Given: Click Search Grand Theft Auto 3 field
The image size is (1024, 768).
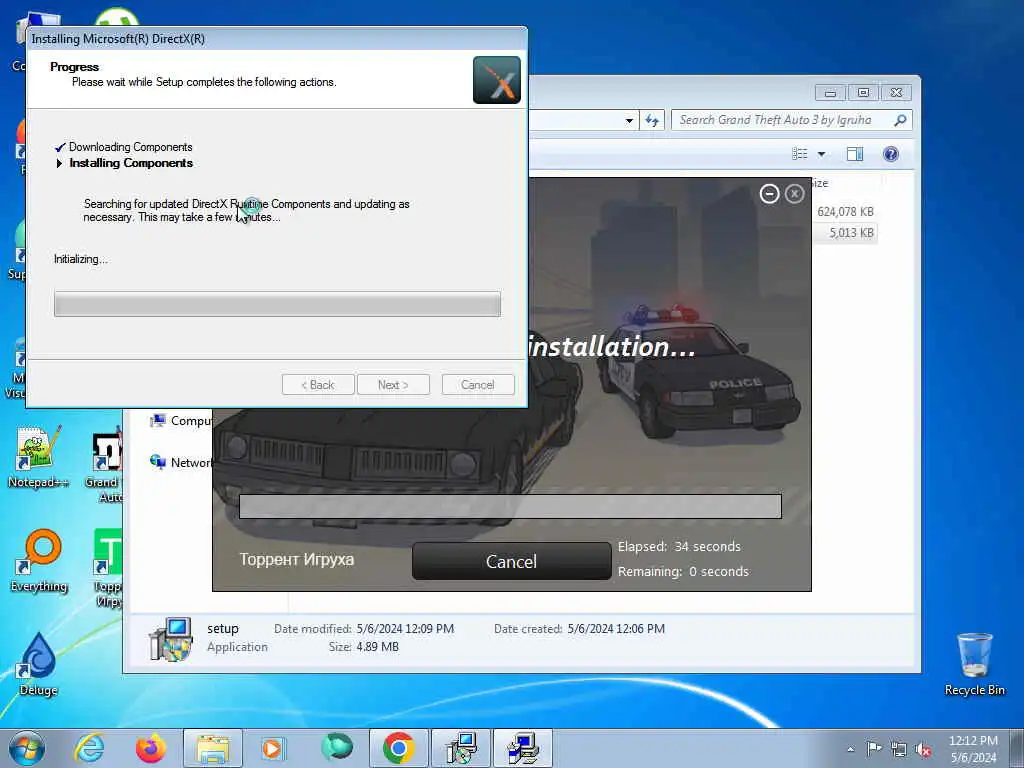Looking at the screenshot, I should pos(782,120).
